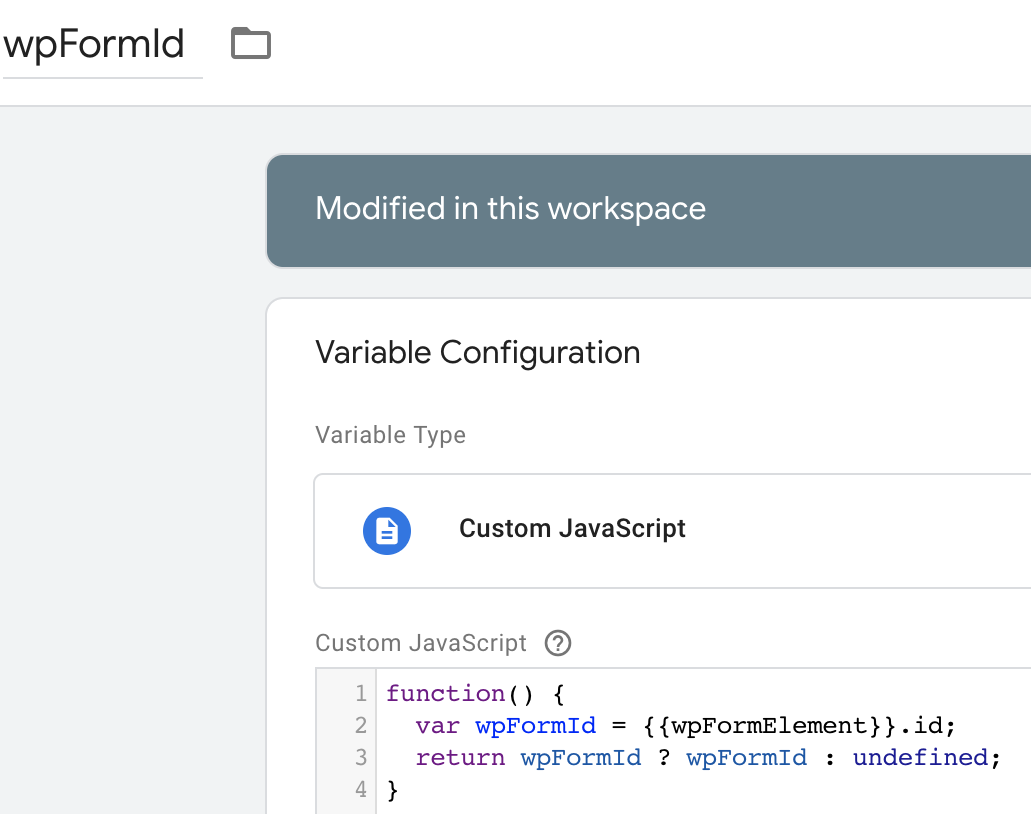The image size is (1031, 814).
Task: Click the blue Custom JavaScript document icon
Action: pyautogui.click(x=387, y=530)
